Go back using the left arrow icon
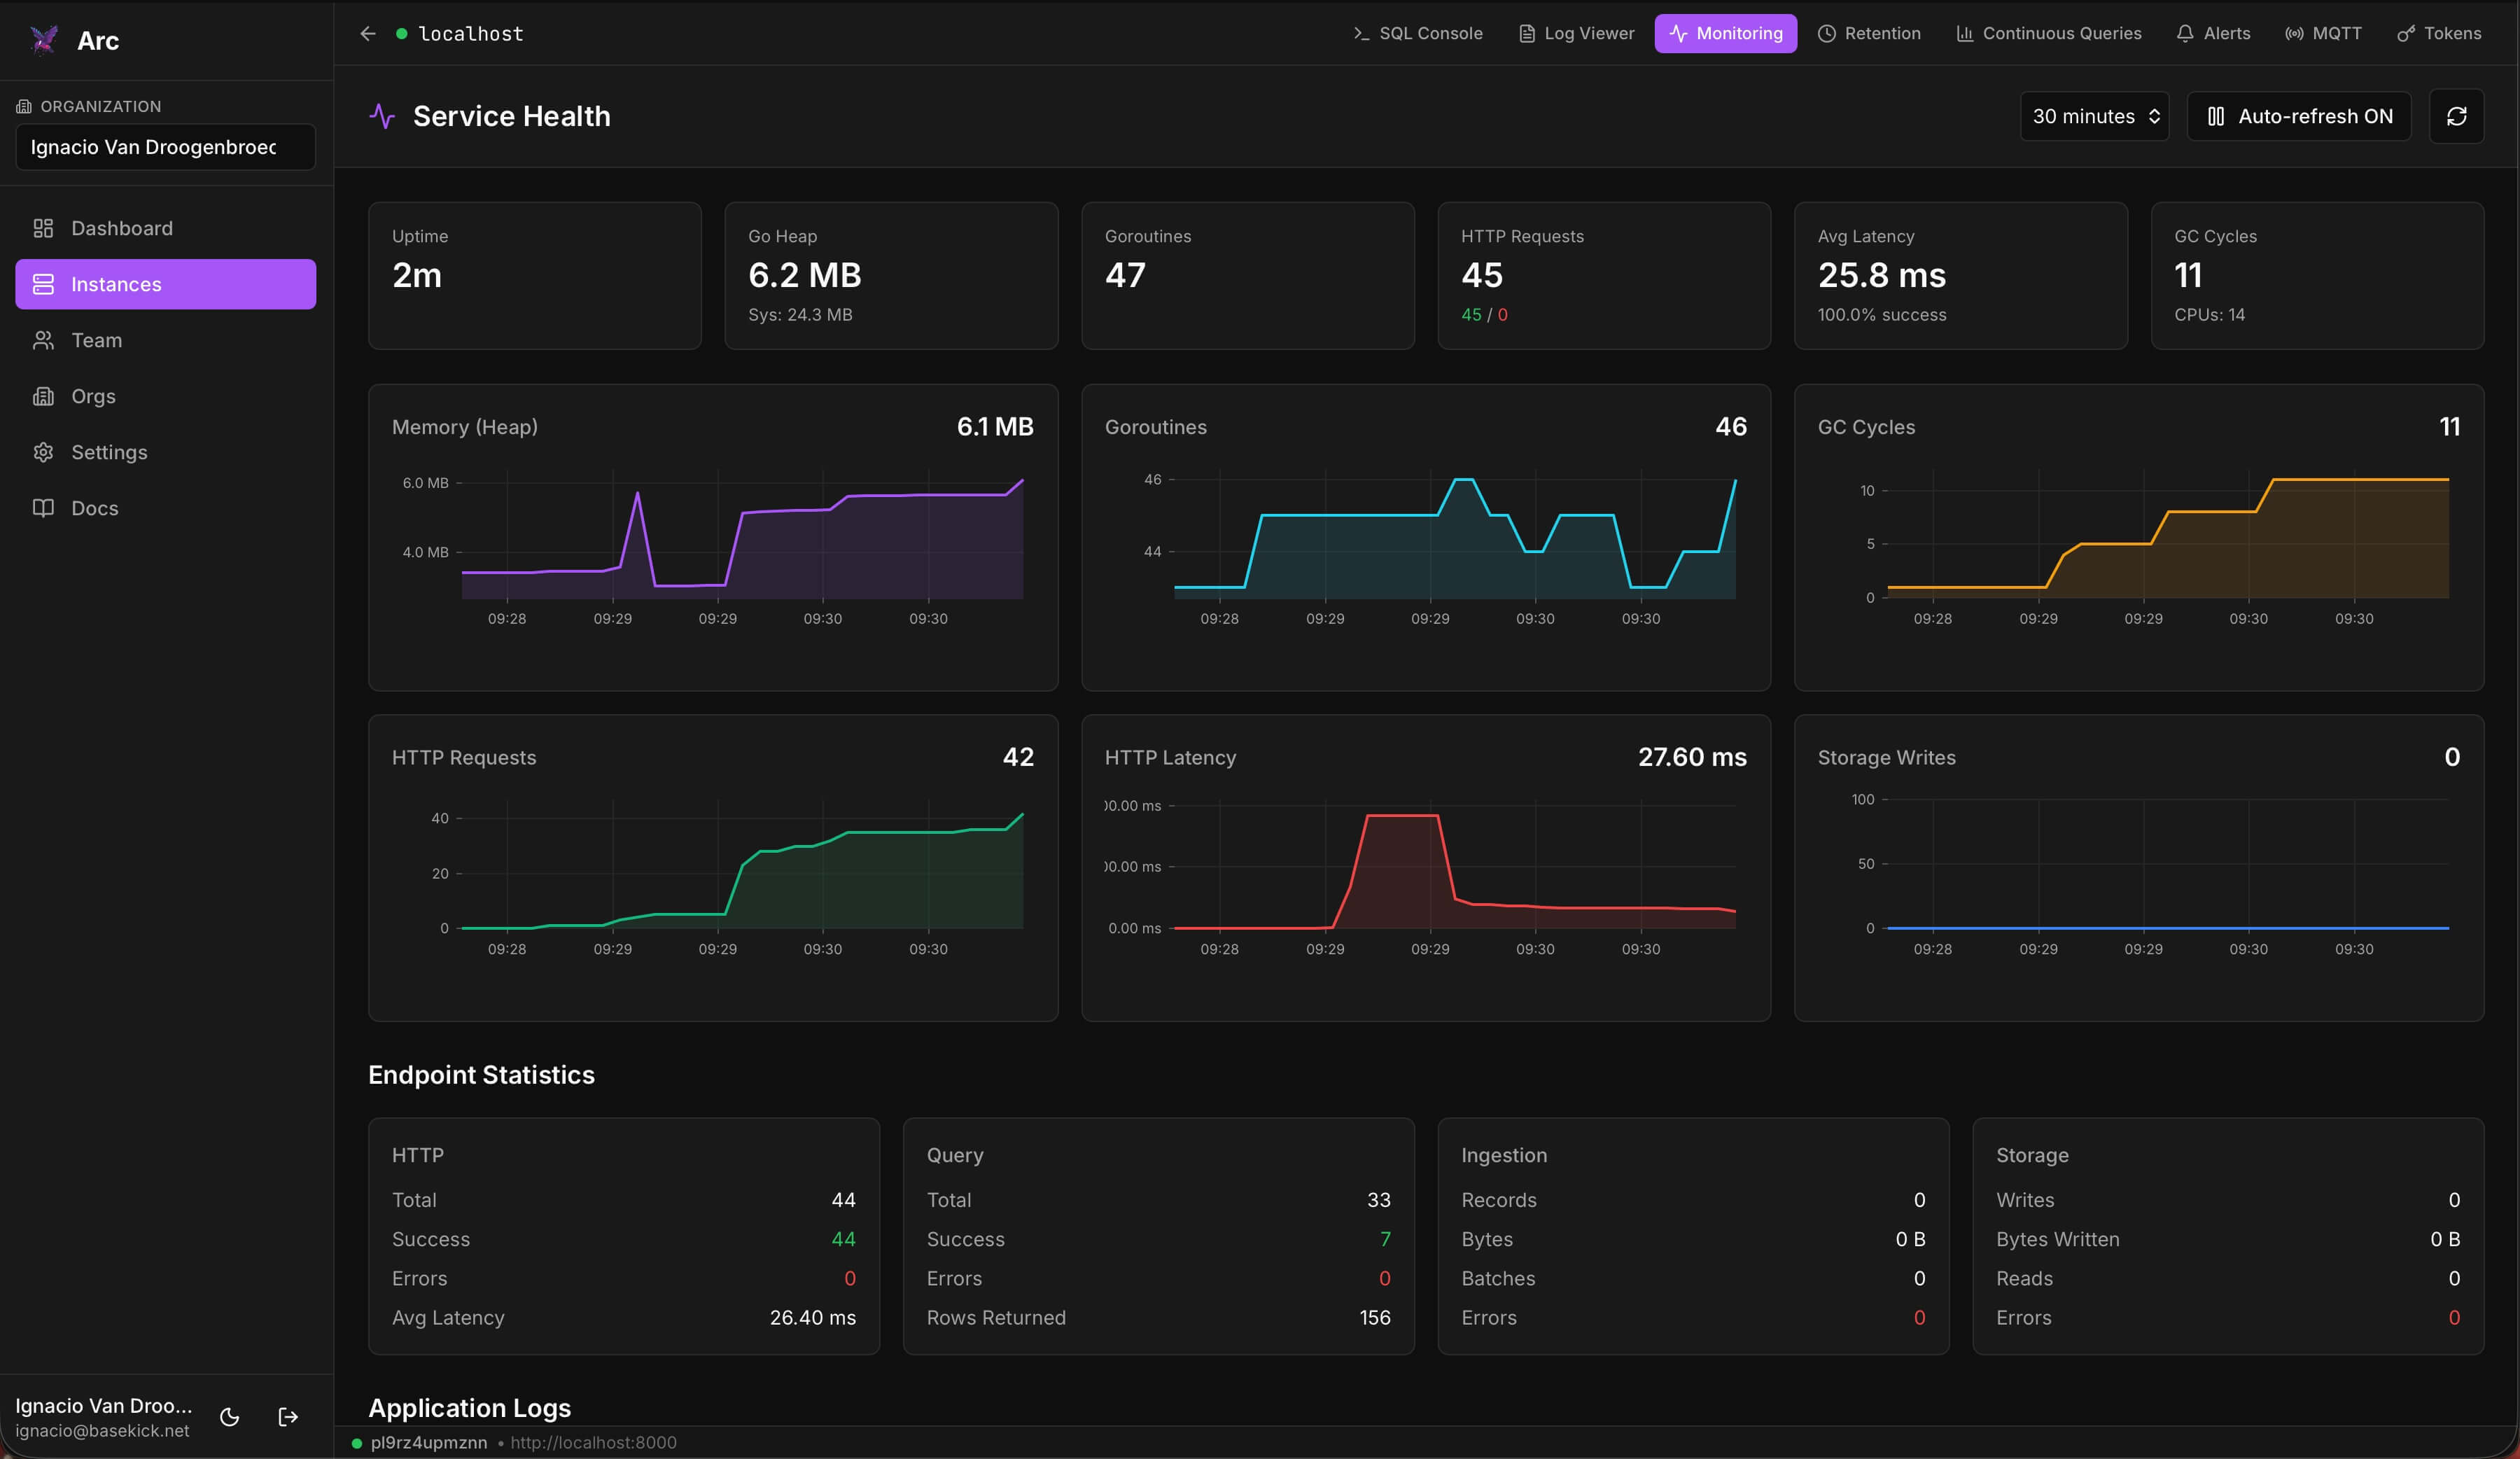2520x1459 pixels. click(368, 34)
